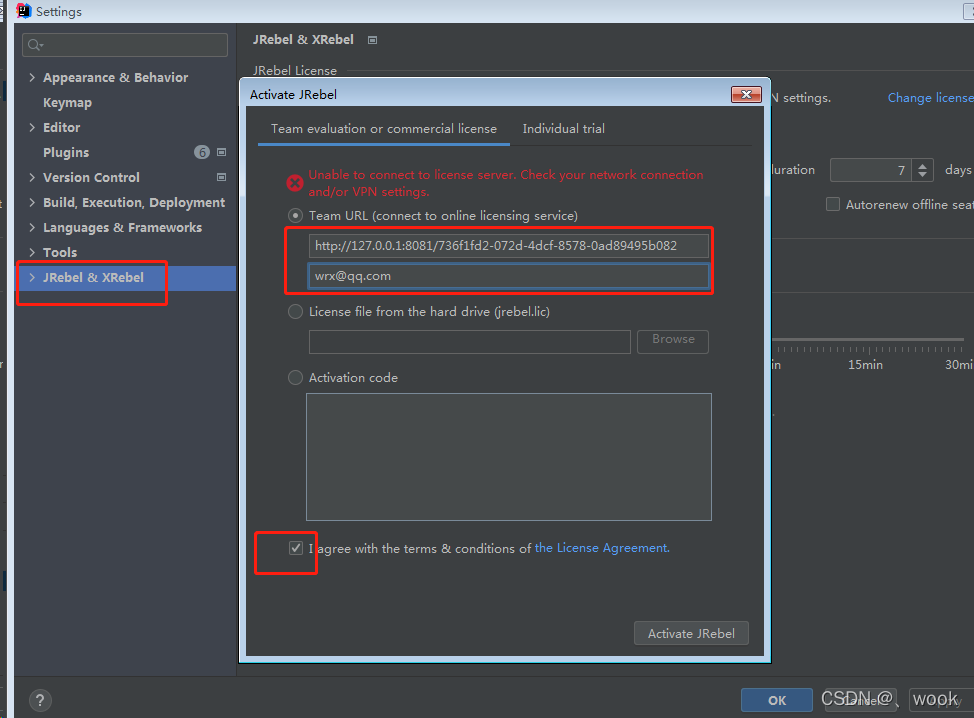Click the offline duration days value field
Screen dimensions: 974x718
[870, 170]
